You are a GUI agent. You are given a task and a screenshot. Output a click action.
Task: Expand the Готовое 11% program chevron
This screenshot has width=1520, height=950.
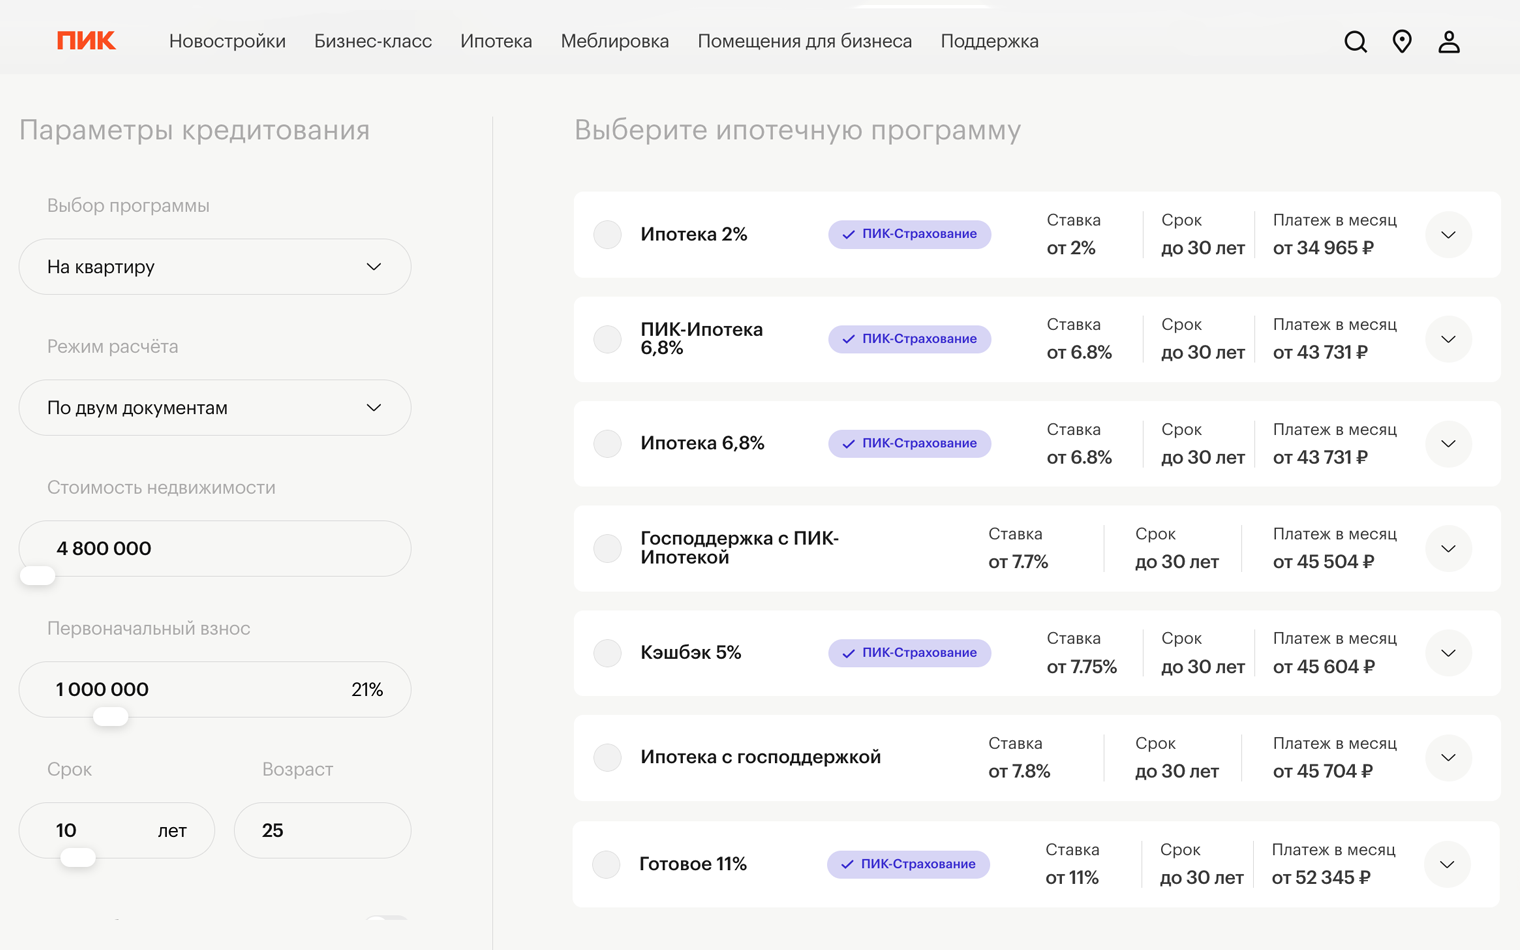pos(1447,864)
